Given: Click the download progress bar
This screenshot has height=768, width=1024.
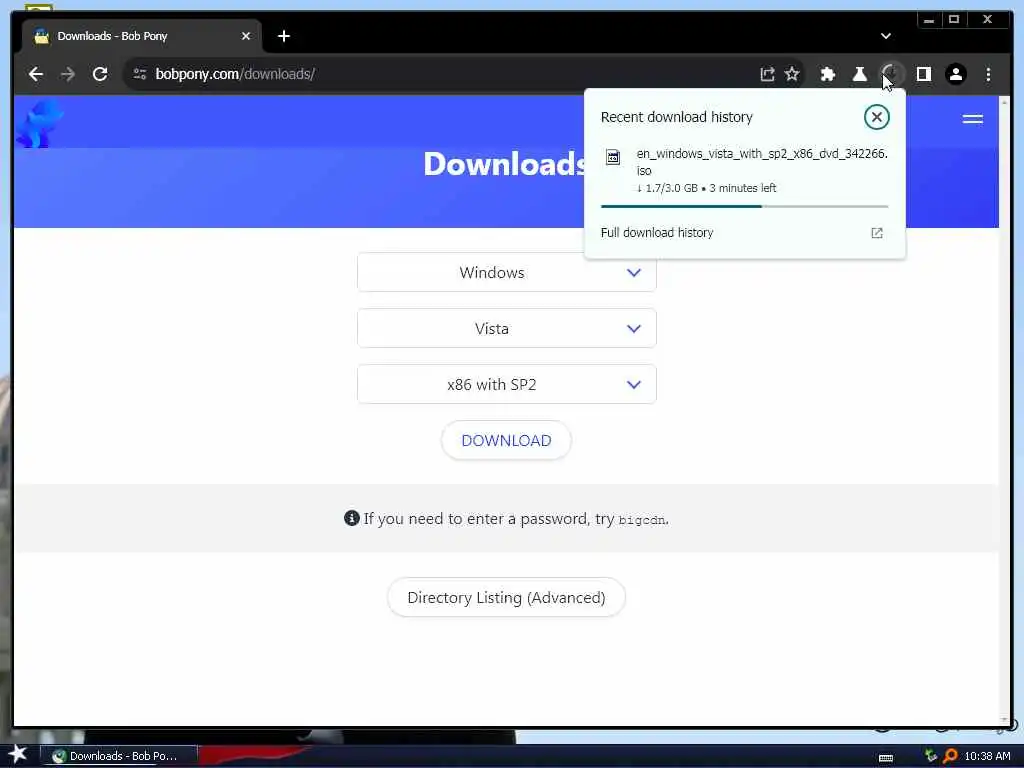Looking at the screenshot, I should [744, 206].
